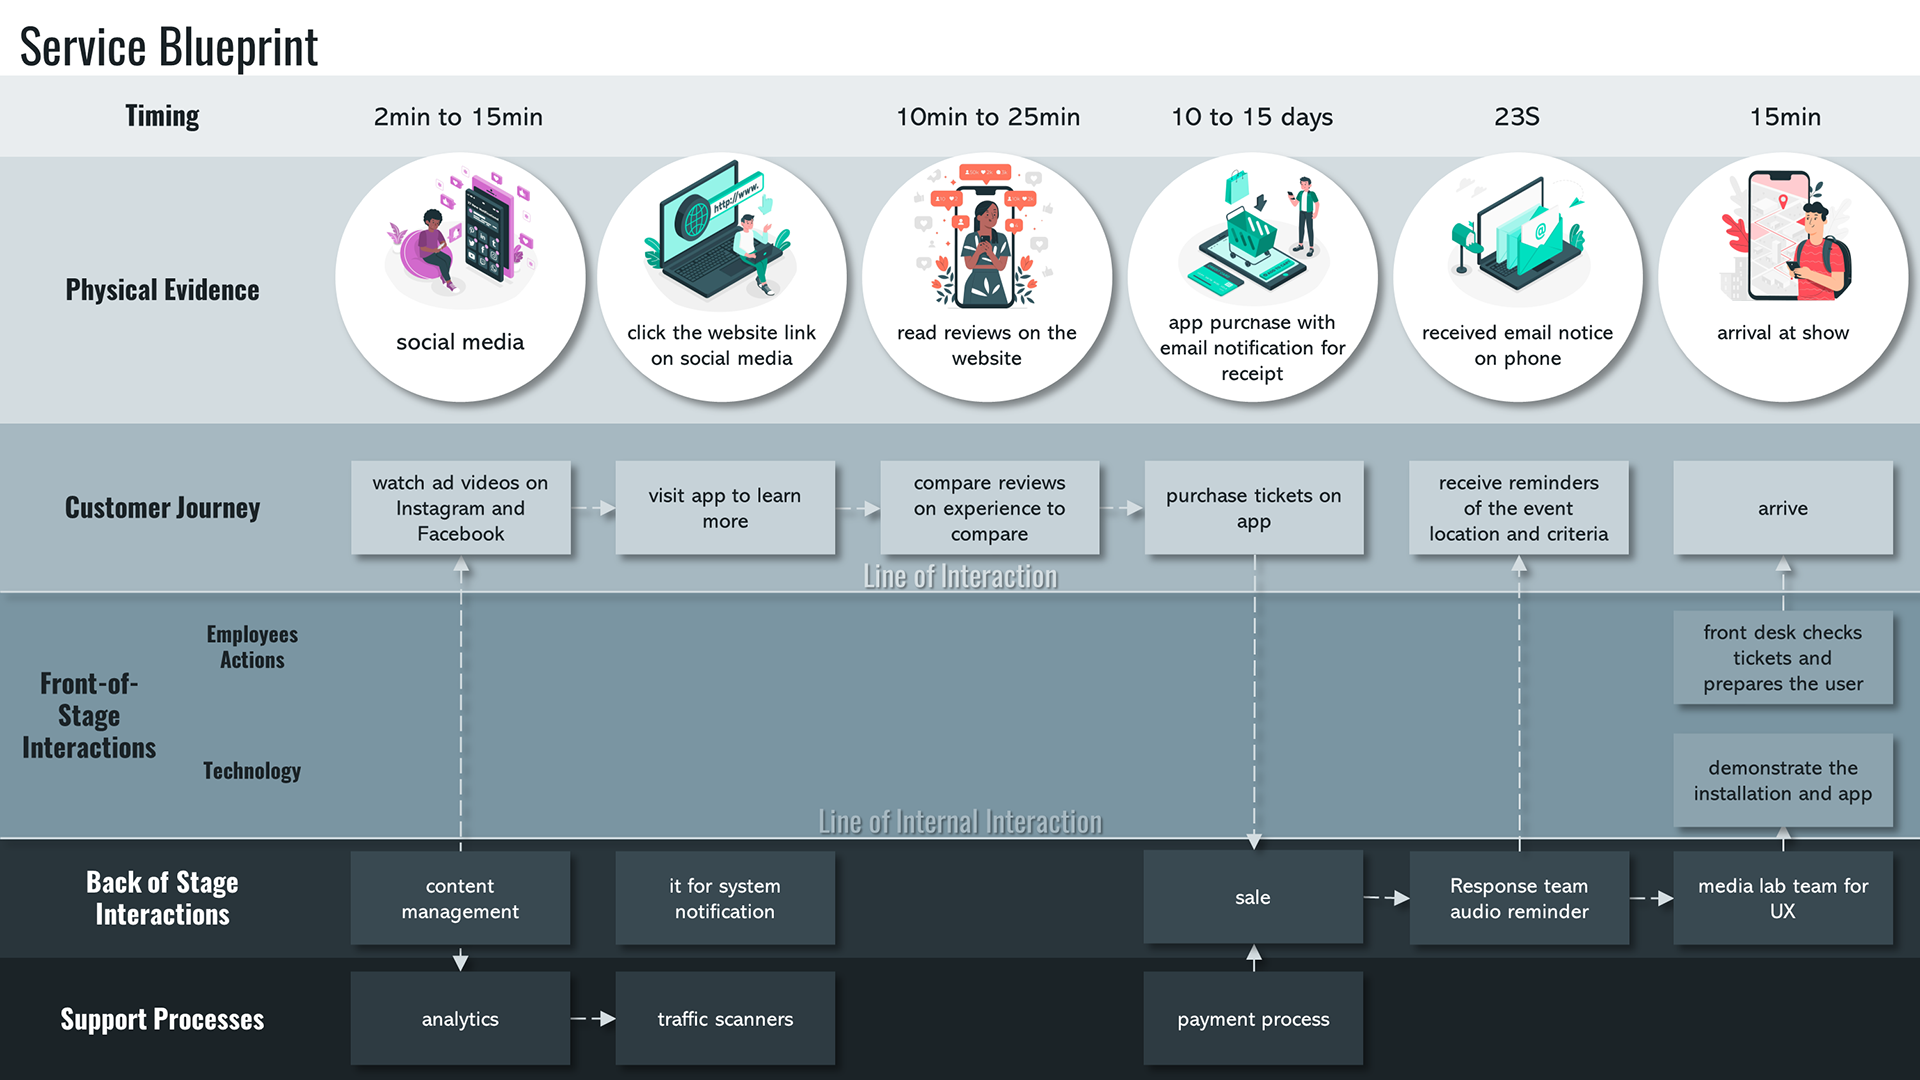
Task: Click the social media phone illustration
Action: pos(461,238)
